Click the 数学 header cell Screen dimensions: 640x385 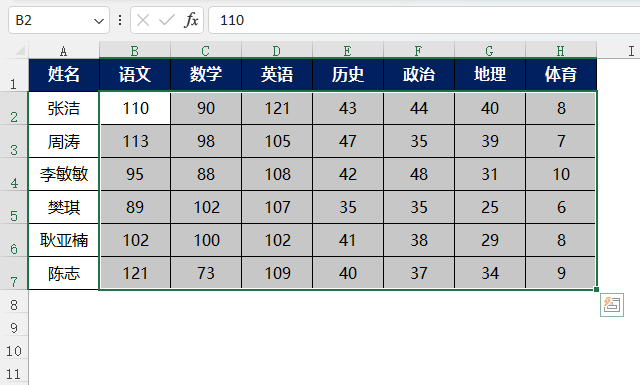(206, 75)
